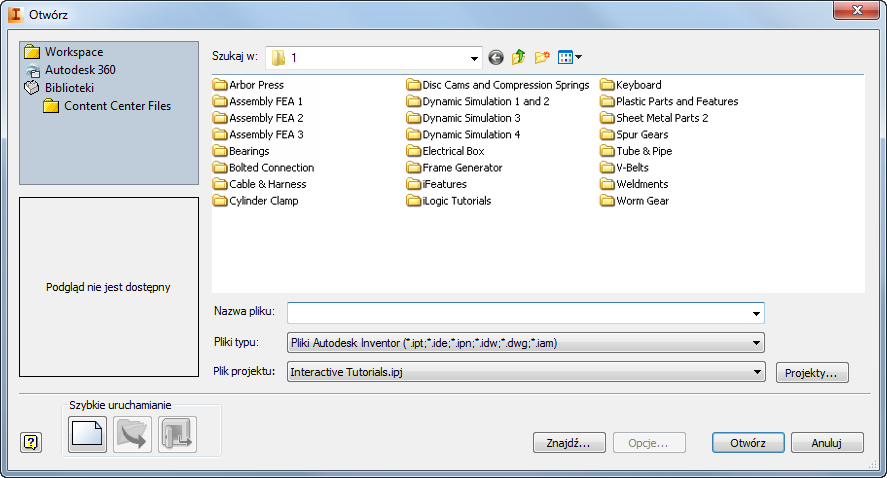This screenshot has height=478, width=887.
Task: Close the Otwórz dialog window
Action: pyautogui.click(x=857, y=10)
